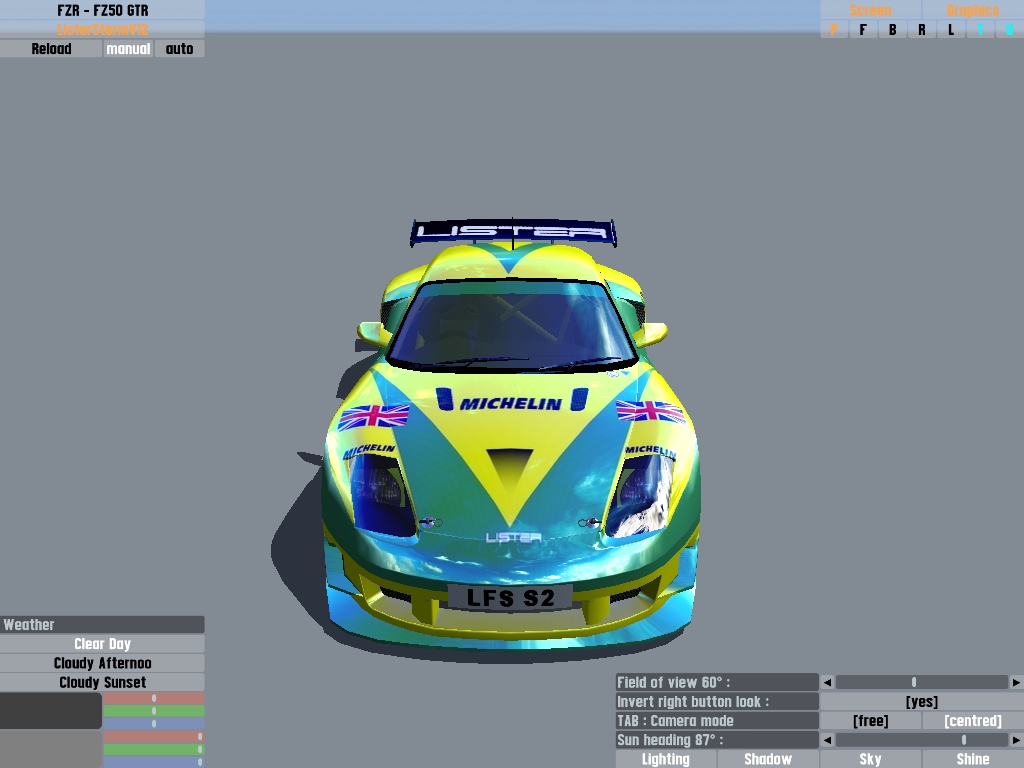Screen dimensions: 1024x768
Task: Decrease sun heading with left arrow
Action: (x=827, y=740)
